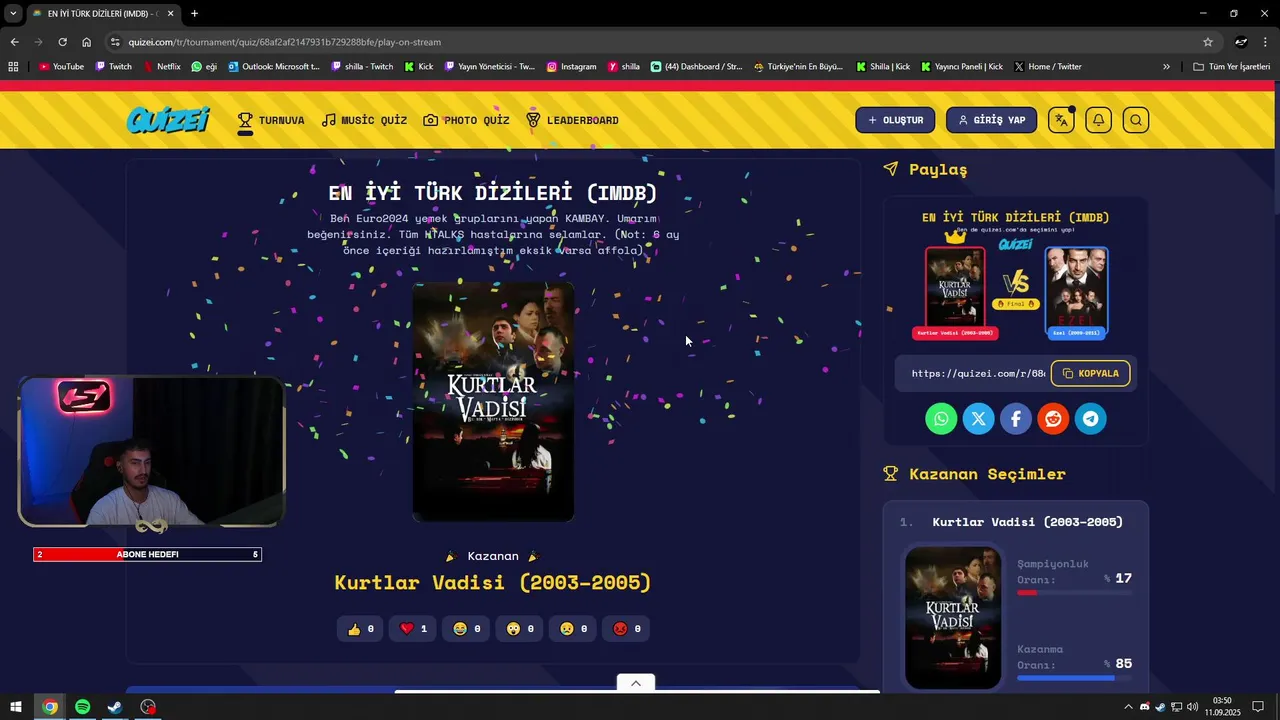
Task: Click the surprised emoji reaction
Action: (x=520, y=629)
